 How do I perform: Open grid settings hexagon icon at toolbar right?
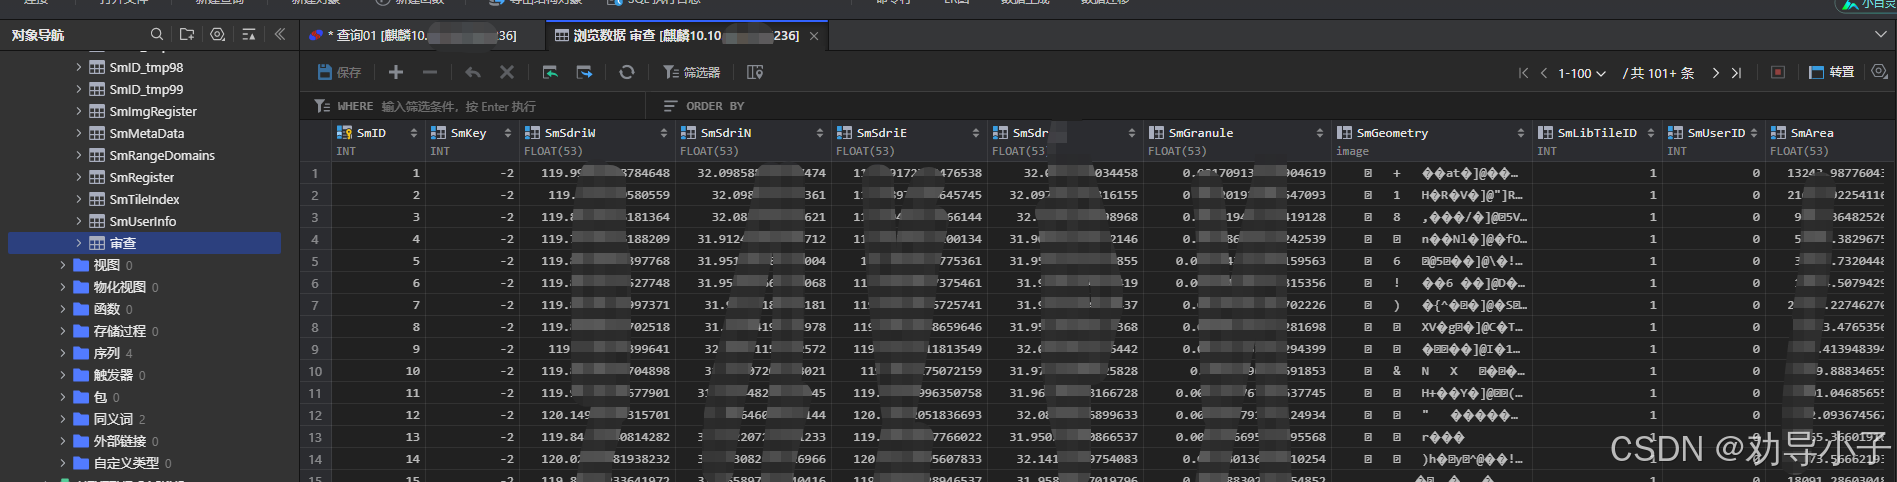[x=1879, y=72]
